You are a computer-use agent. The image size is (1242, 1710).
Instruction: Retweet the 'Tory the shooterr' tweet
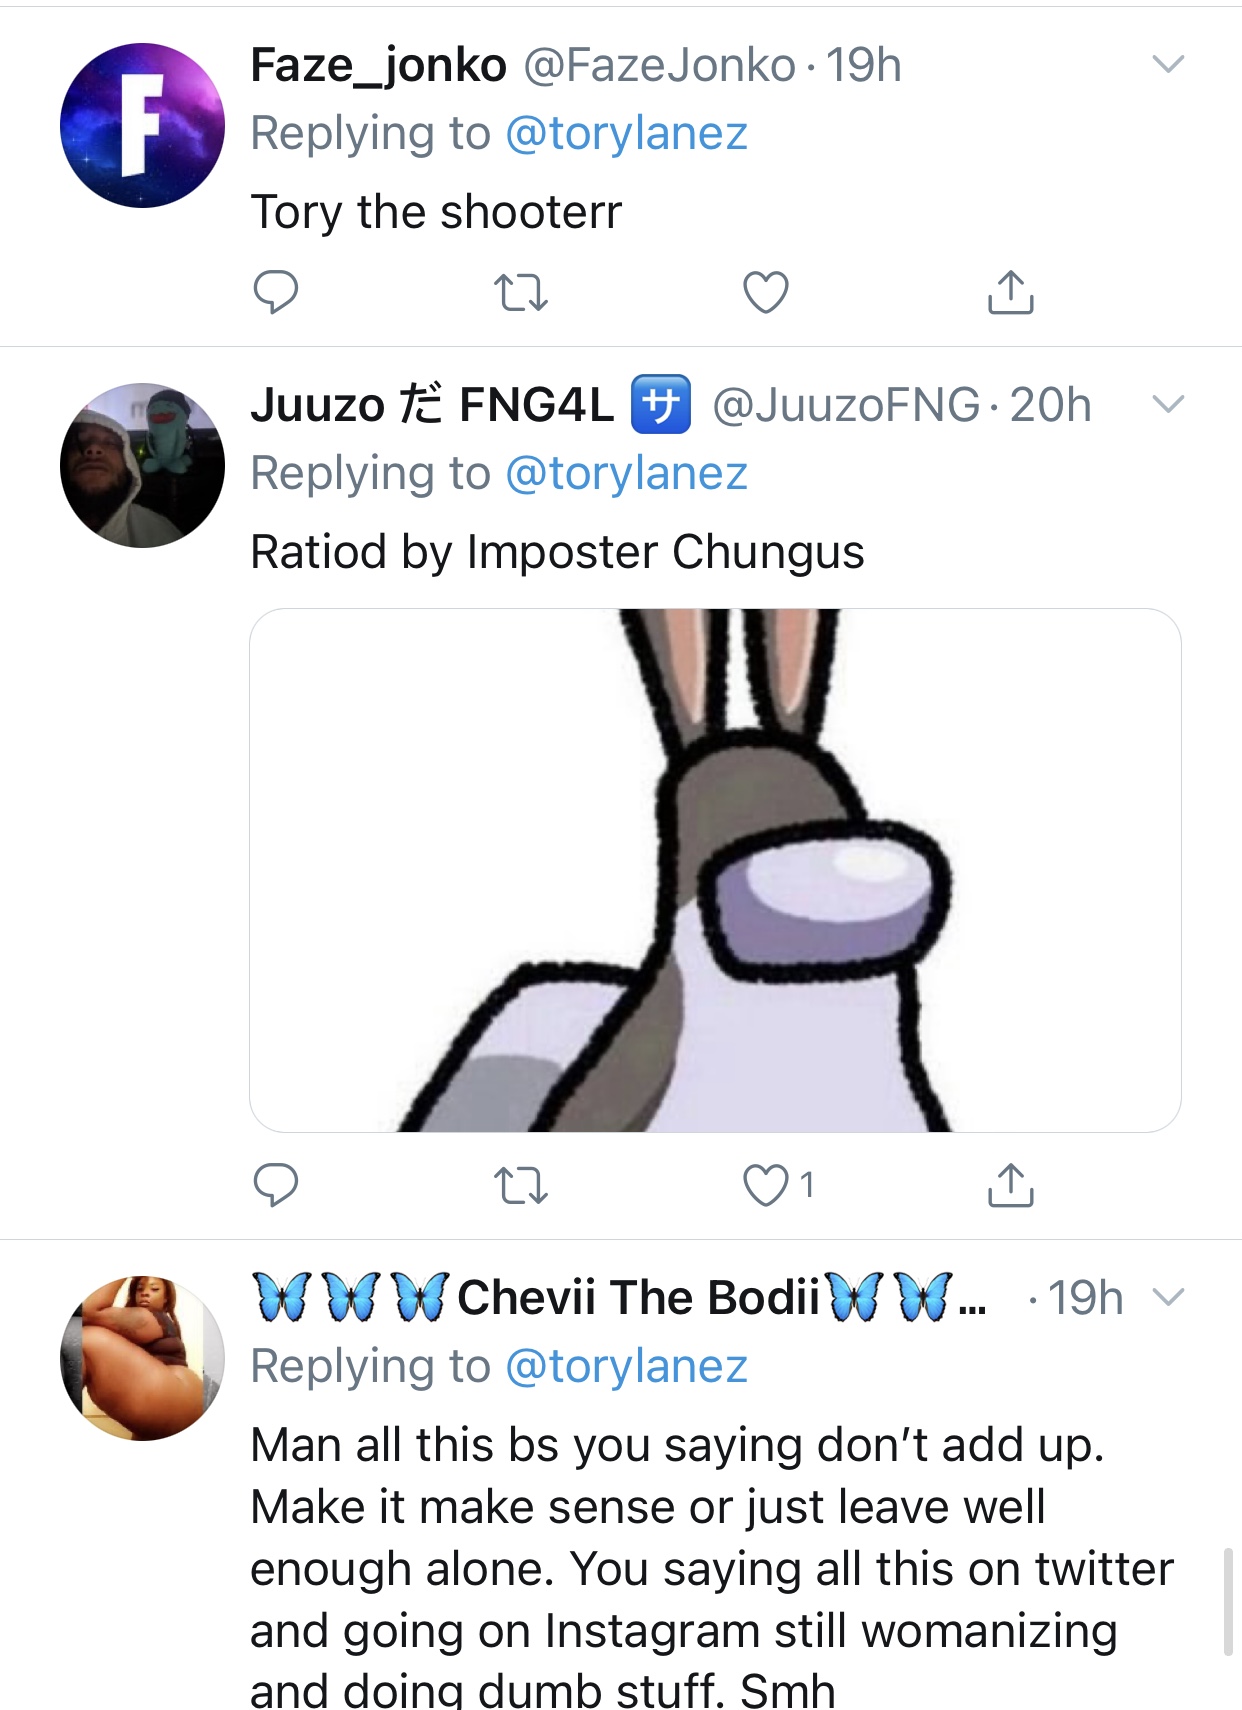(521, 292)
